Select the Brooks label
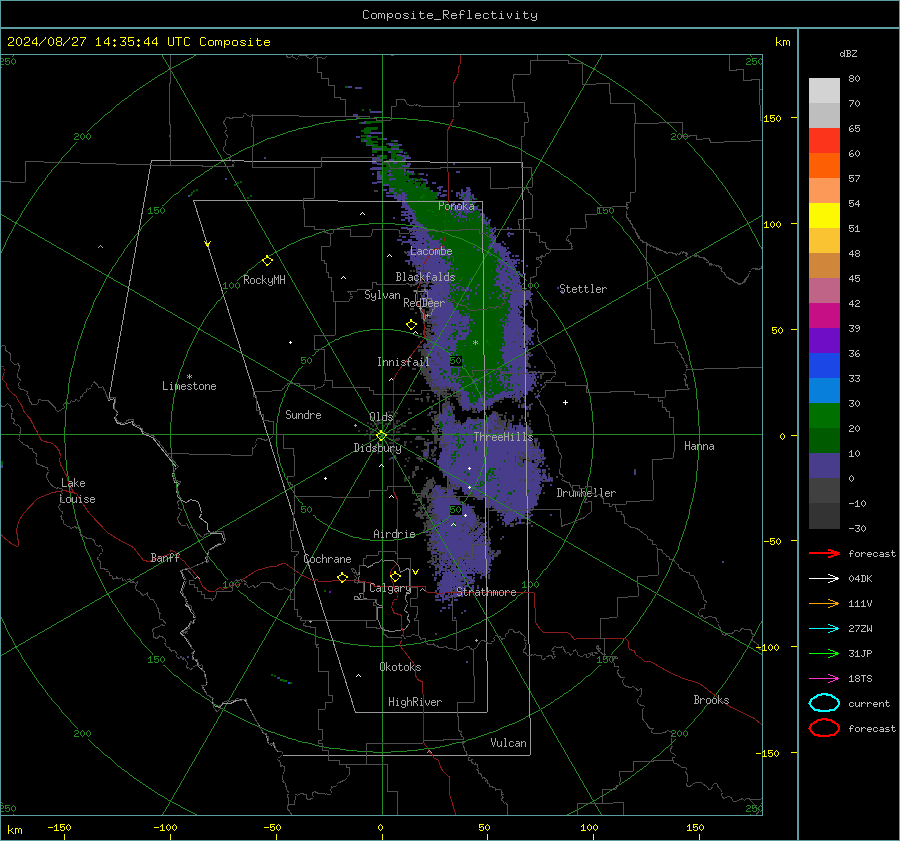This screenshot has width=900, height=841. pyautogui.click(x=711, y=700)
